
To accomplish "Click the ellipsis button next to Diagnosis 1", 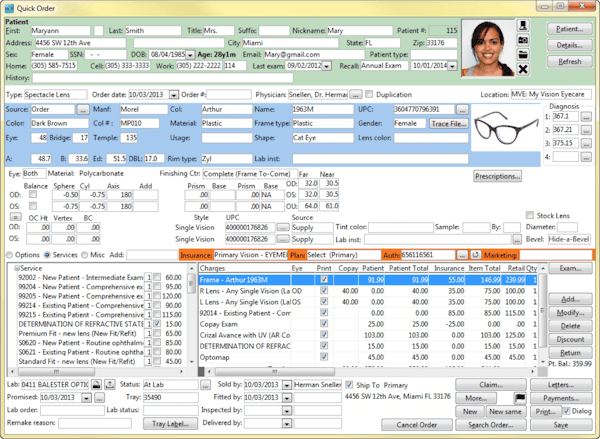I will [x=585, y=116].
